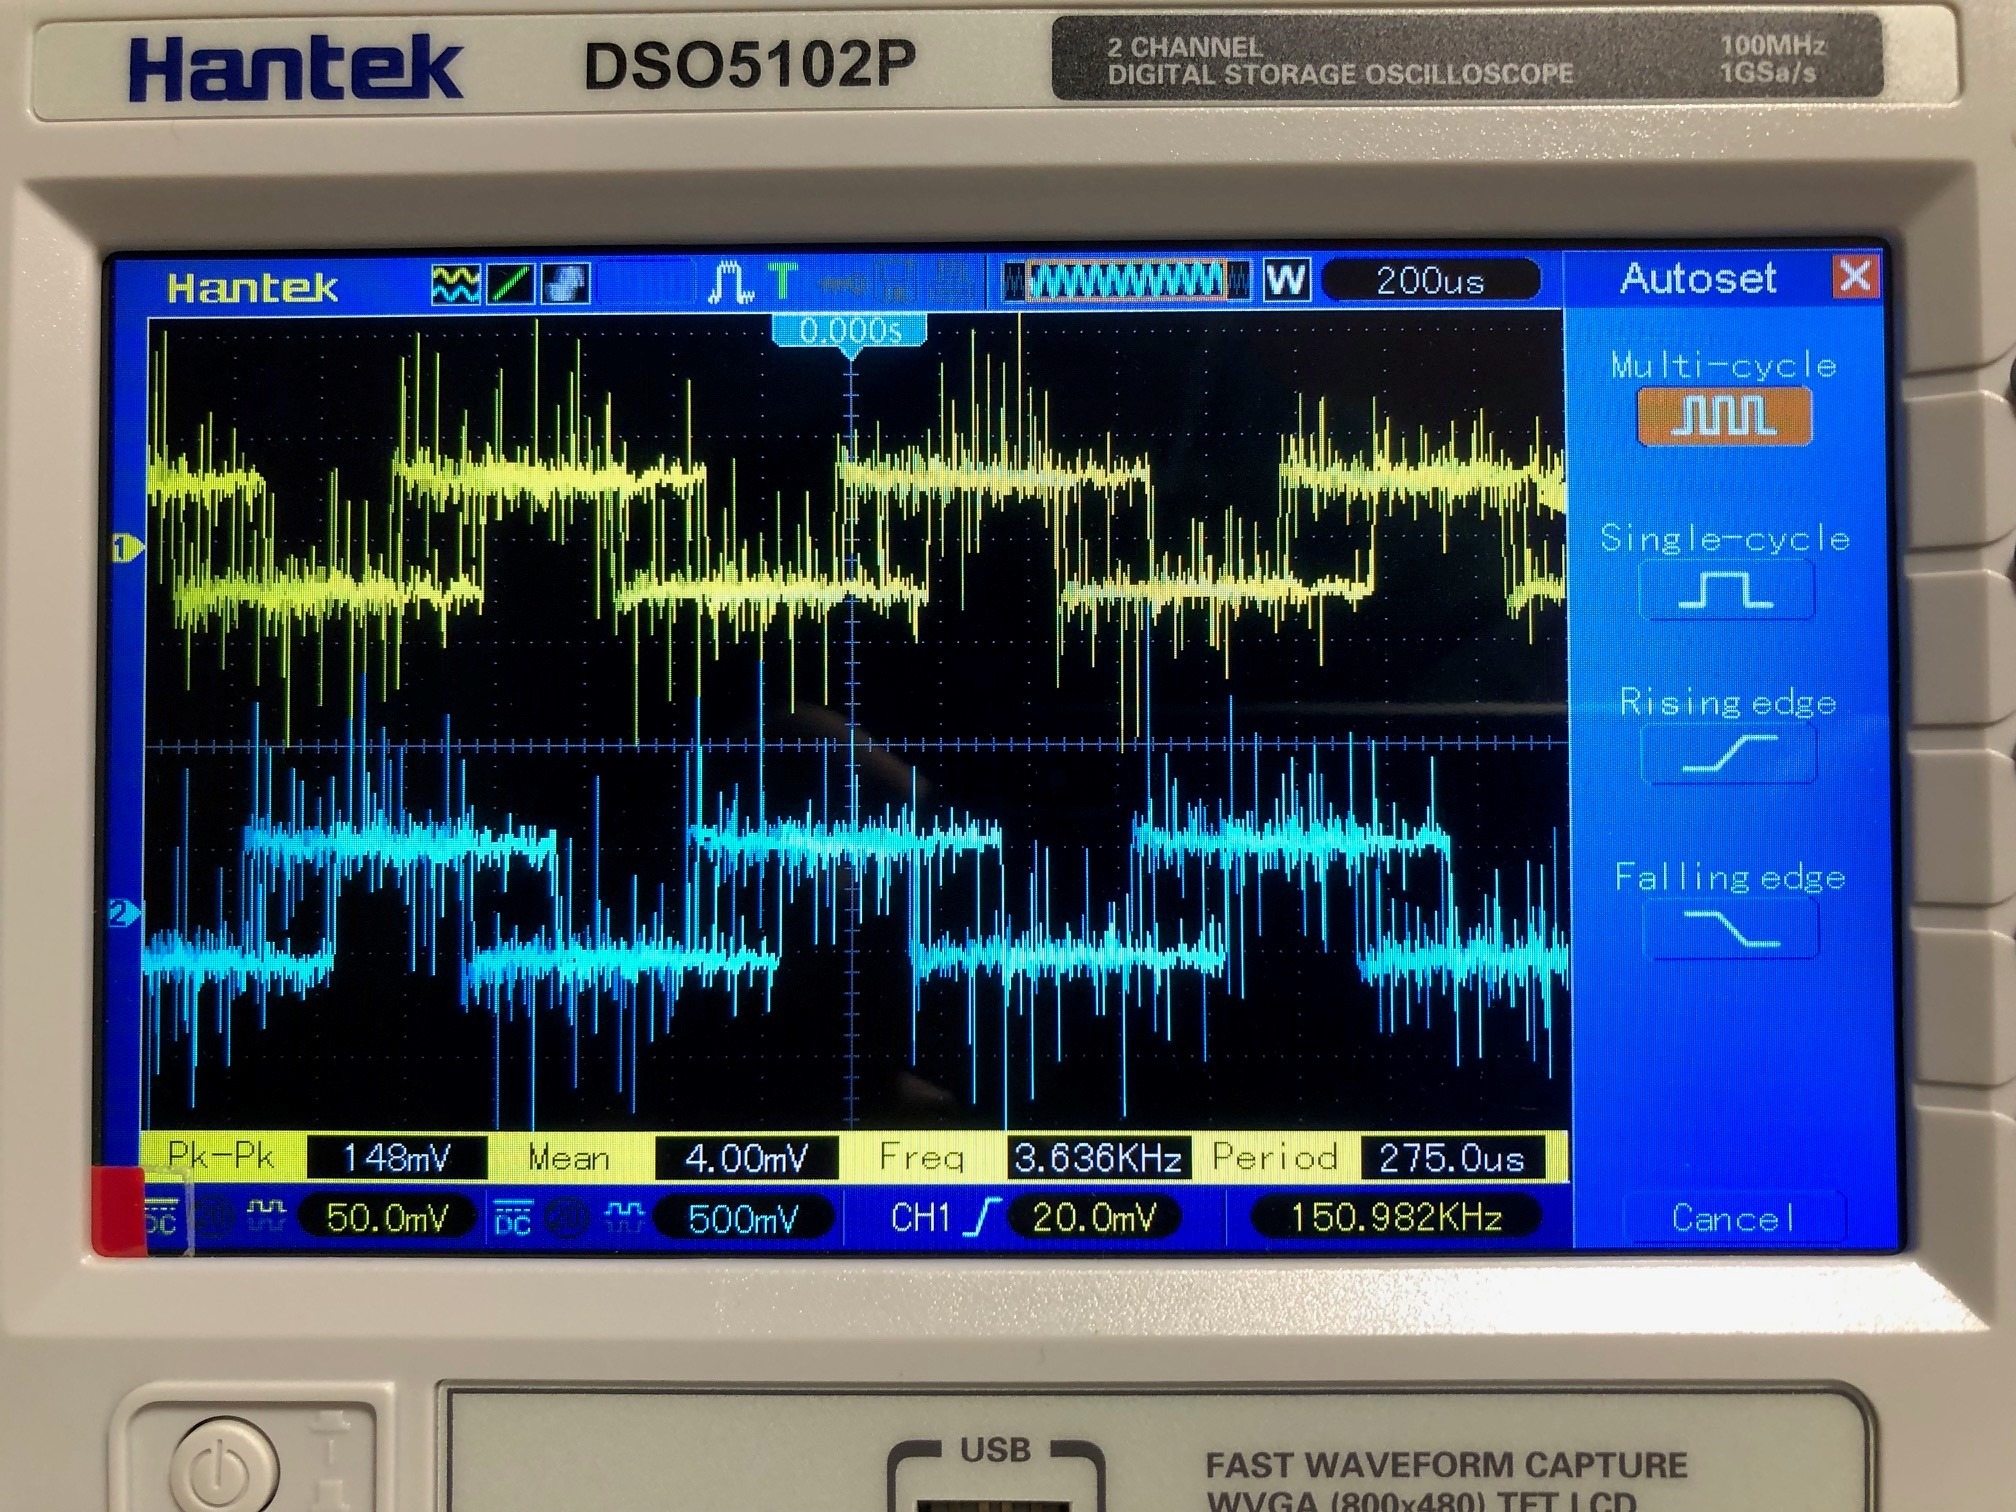Tap the W window indicator icon
The height and width of the screenshot is (1512, 2016).
1286,280
